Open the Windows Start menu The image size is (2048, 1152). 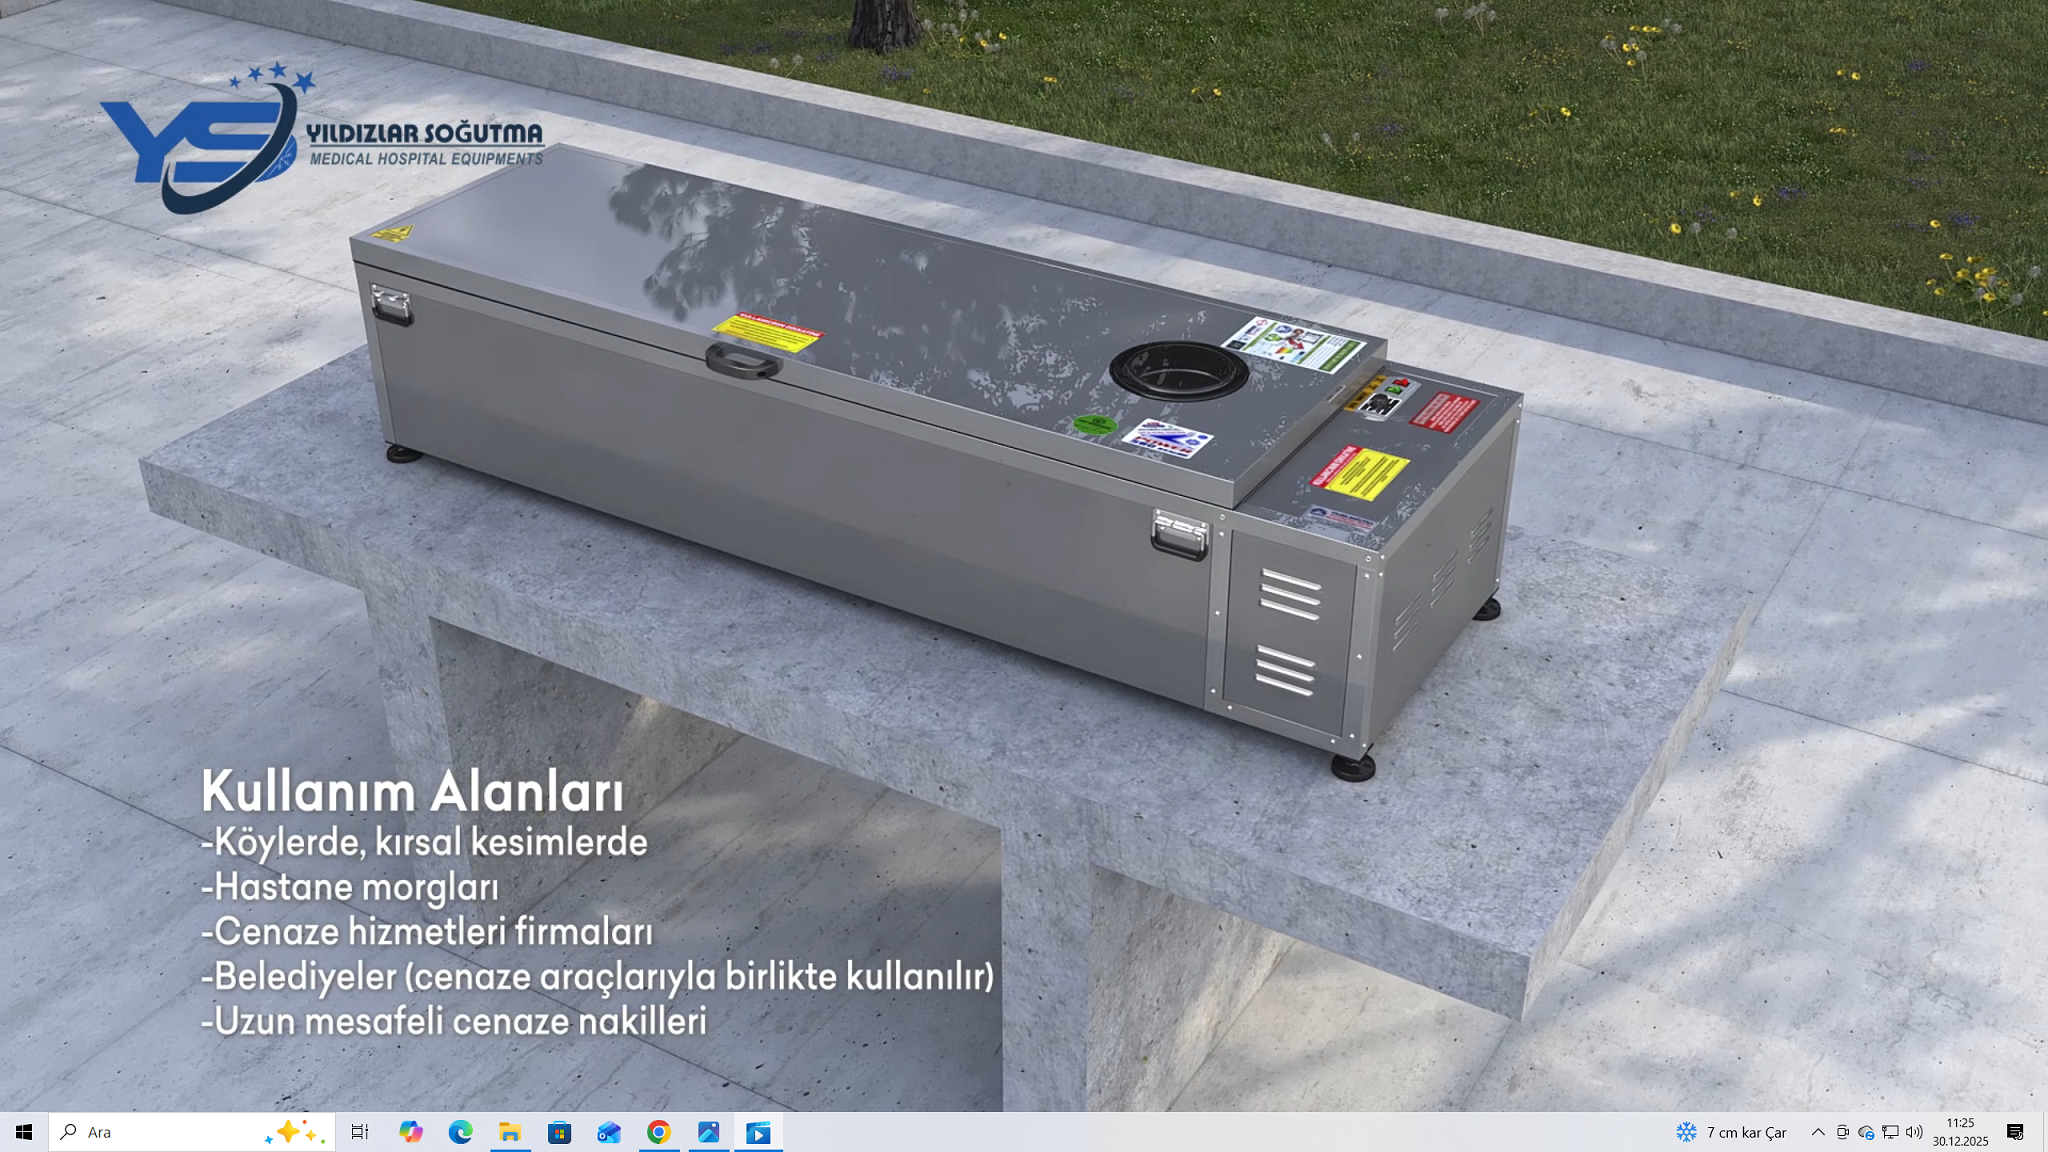coord(24,1132)
